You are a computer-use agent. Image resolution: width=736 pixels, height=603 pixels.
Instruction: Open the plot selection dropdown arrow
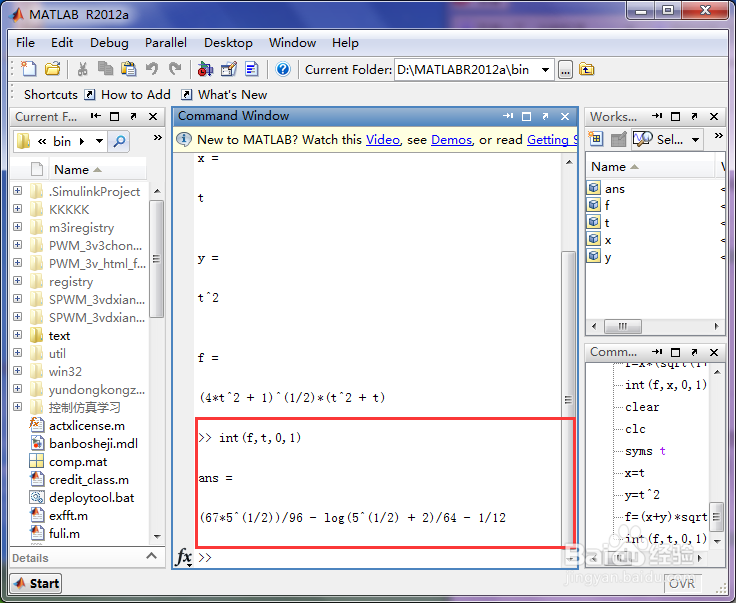point(696,139)
